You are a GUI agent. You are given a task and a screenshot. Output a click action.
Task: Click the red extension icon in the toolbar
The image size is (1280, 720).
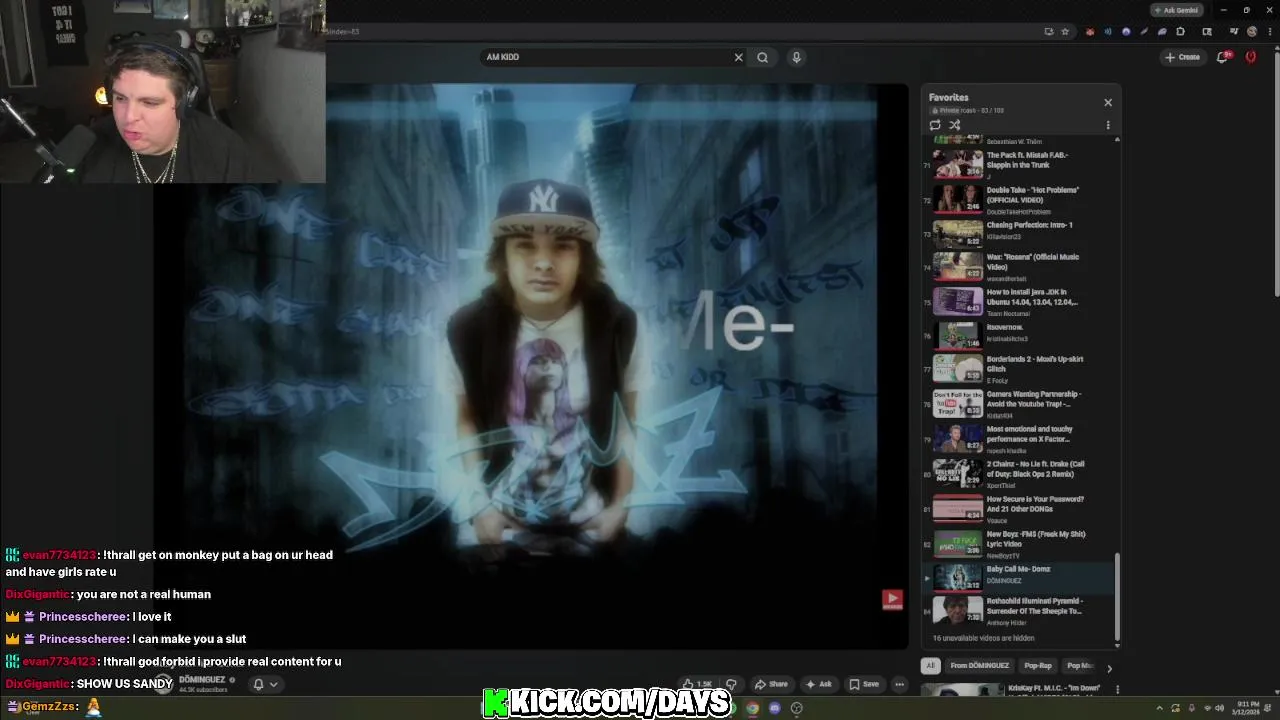coord(1090,31)
